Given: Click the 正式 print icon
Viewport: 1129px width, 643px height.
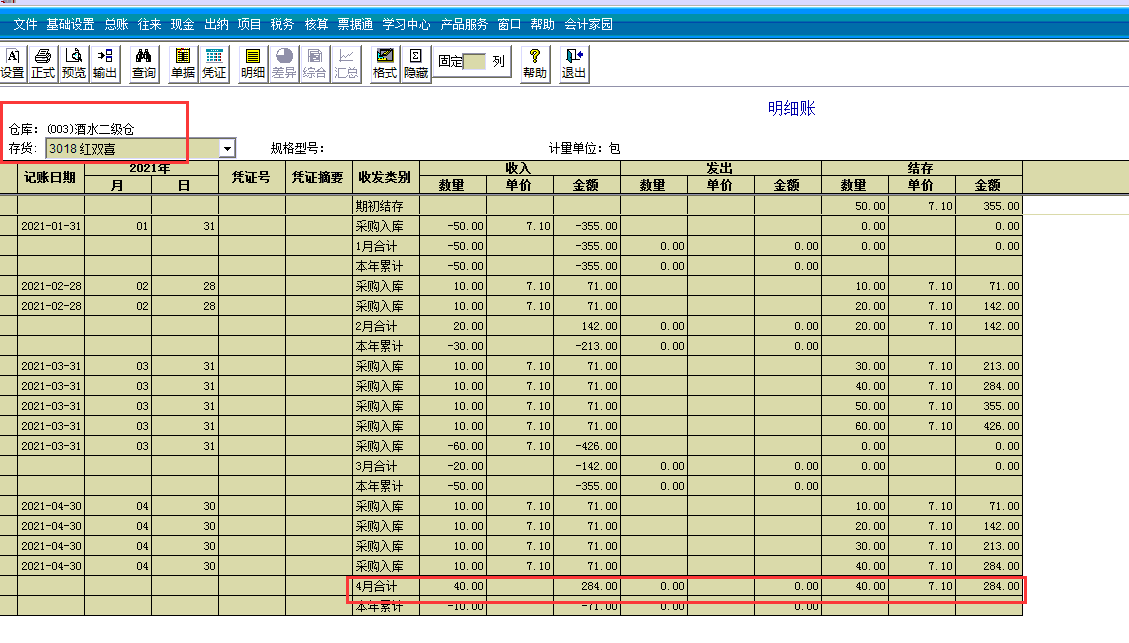Looking at the screenshot, I should (x=43, y=64).
